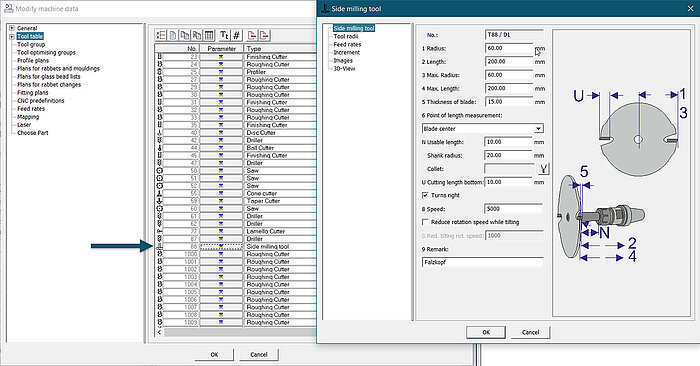Viewport: 700px width, 366px height.
Task: Open the Increment page
Action: tap(346, 52)
